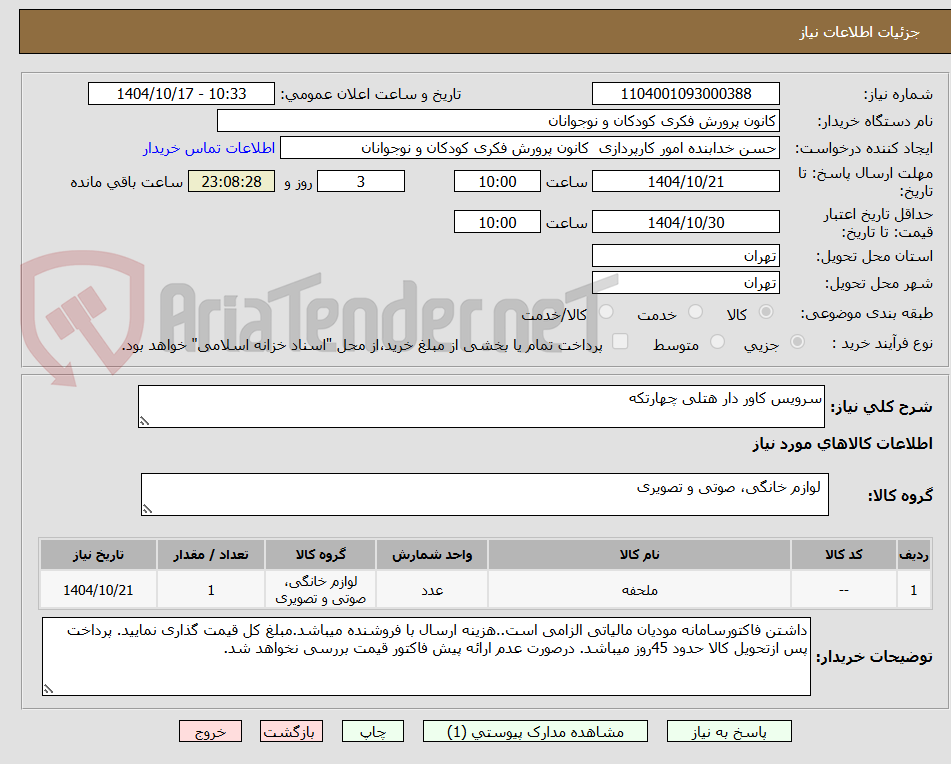Click the استان محل تحویل field
Viewport: 951px width, 764px height.
point(685,256)
